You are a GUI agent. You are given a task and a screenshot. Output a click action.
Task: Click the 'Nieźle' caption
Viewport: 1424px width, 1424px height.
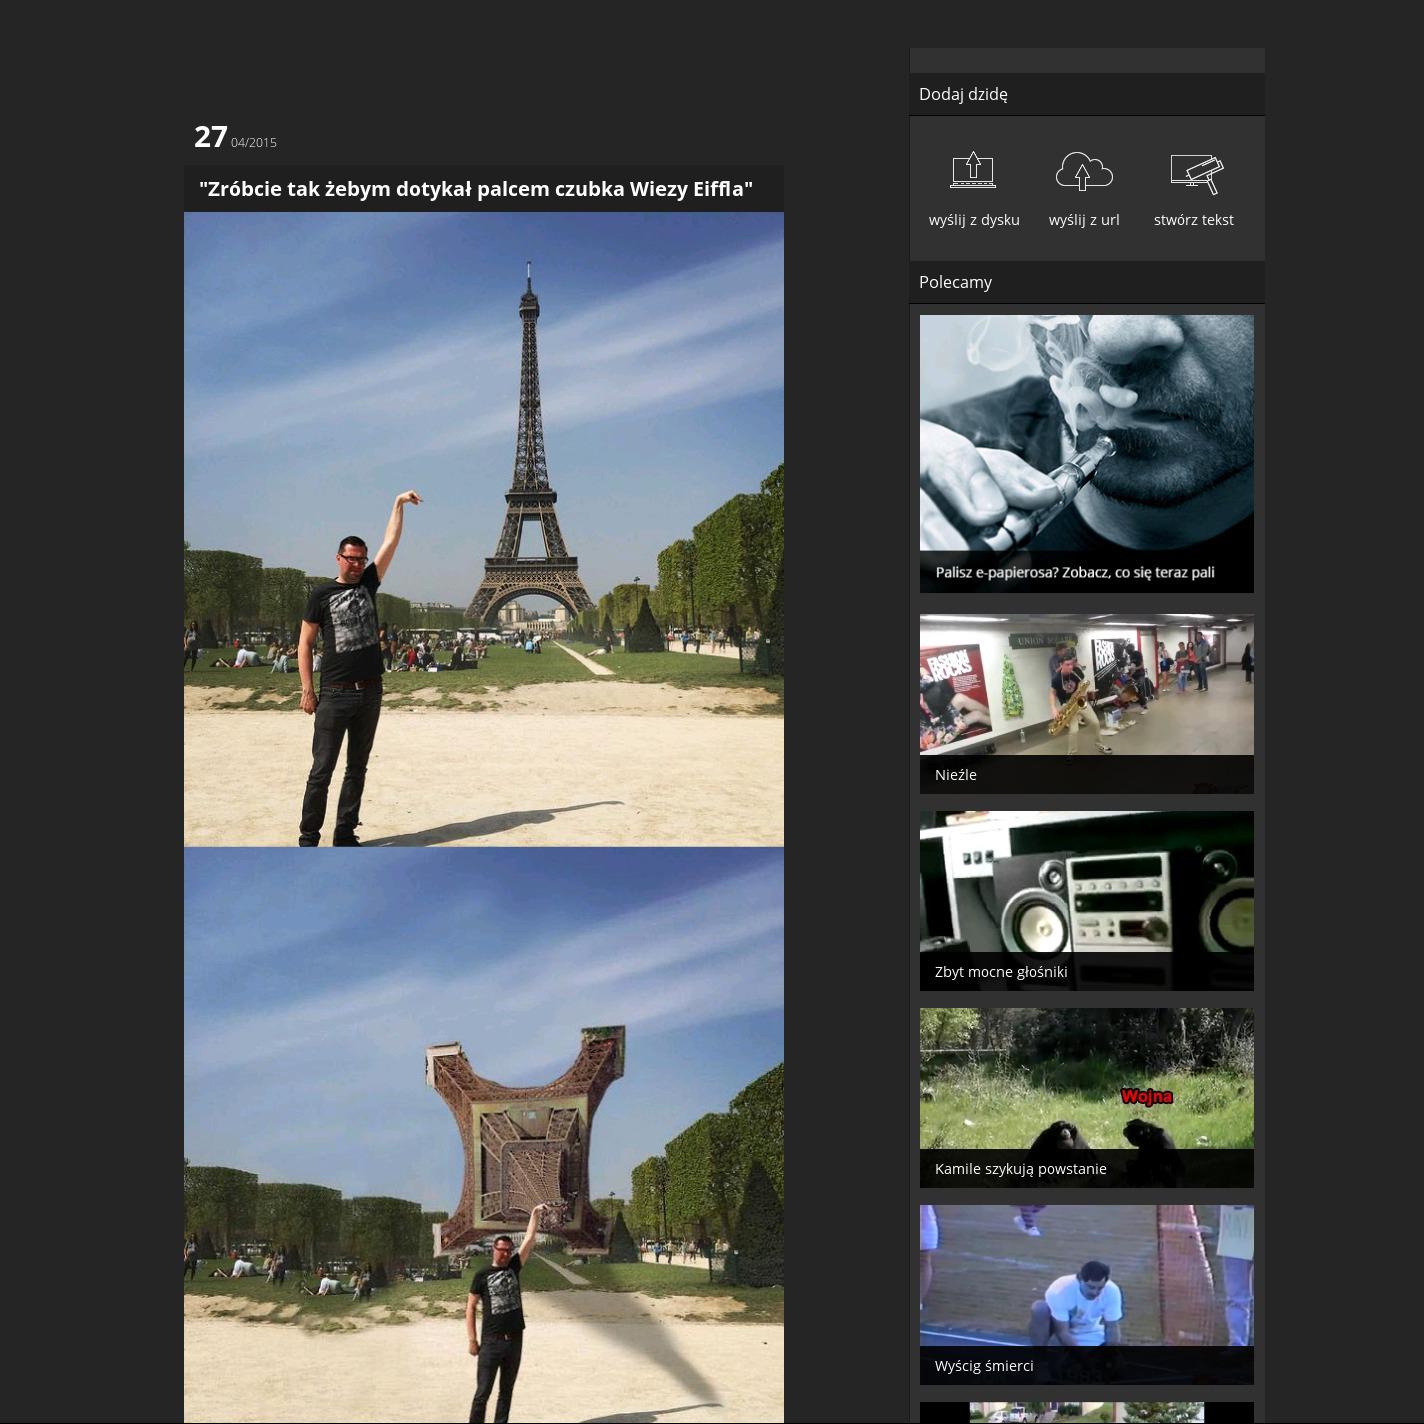[x=955, y=775]
